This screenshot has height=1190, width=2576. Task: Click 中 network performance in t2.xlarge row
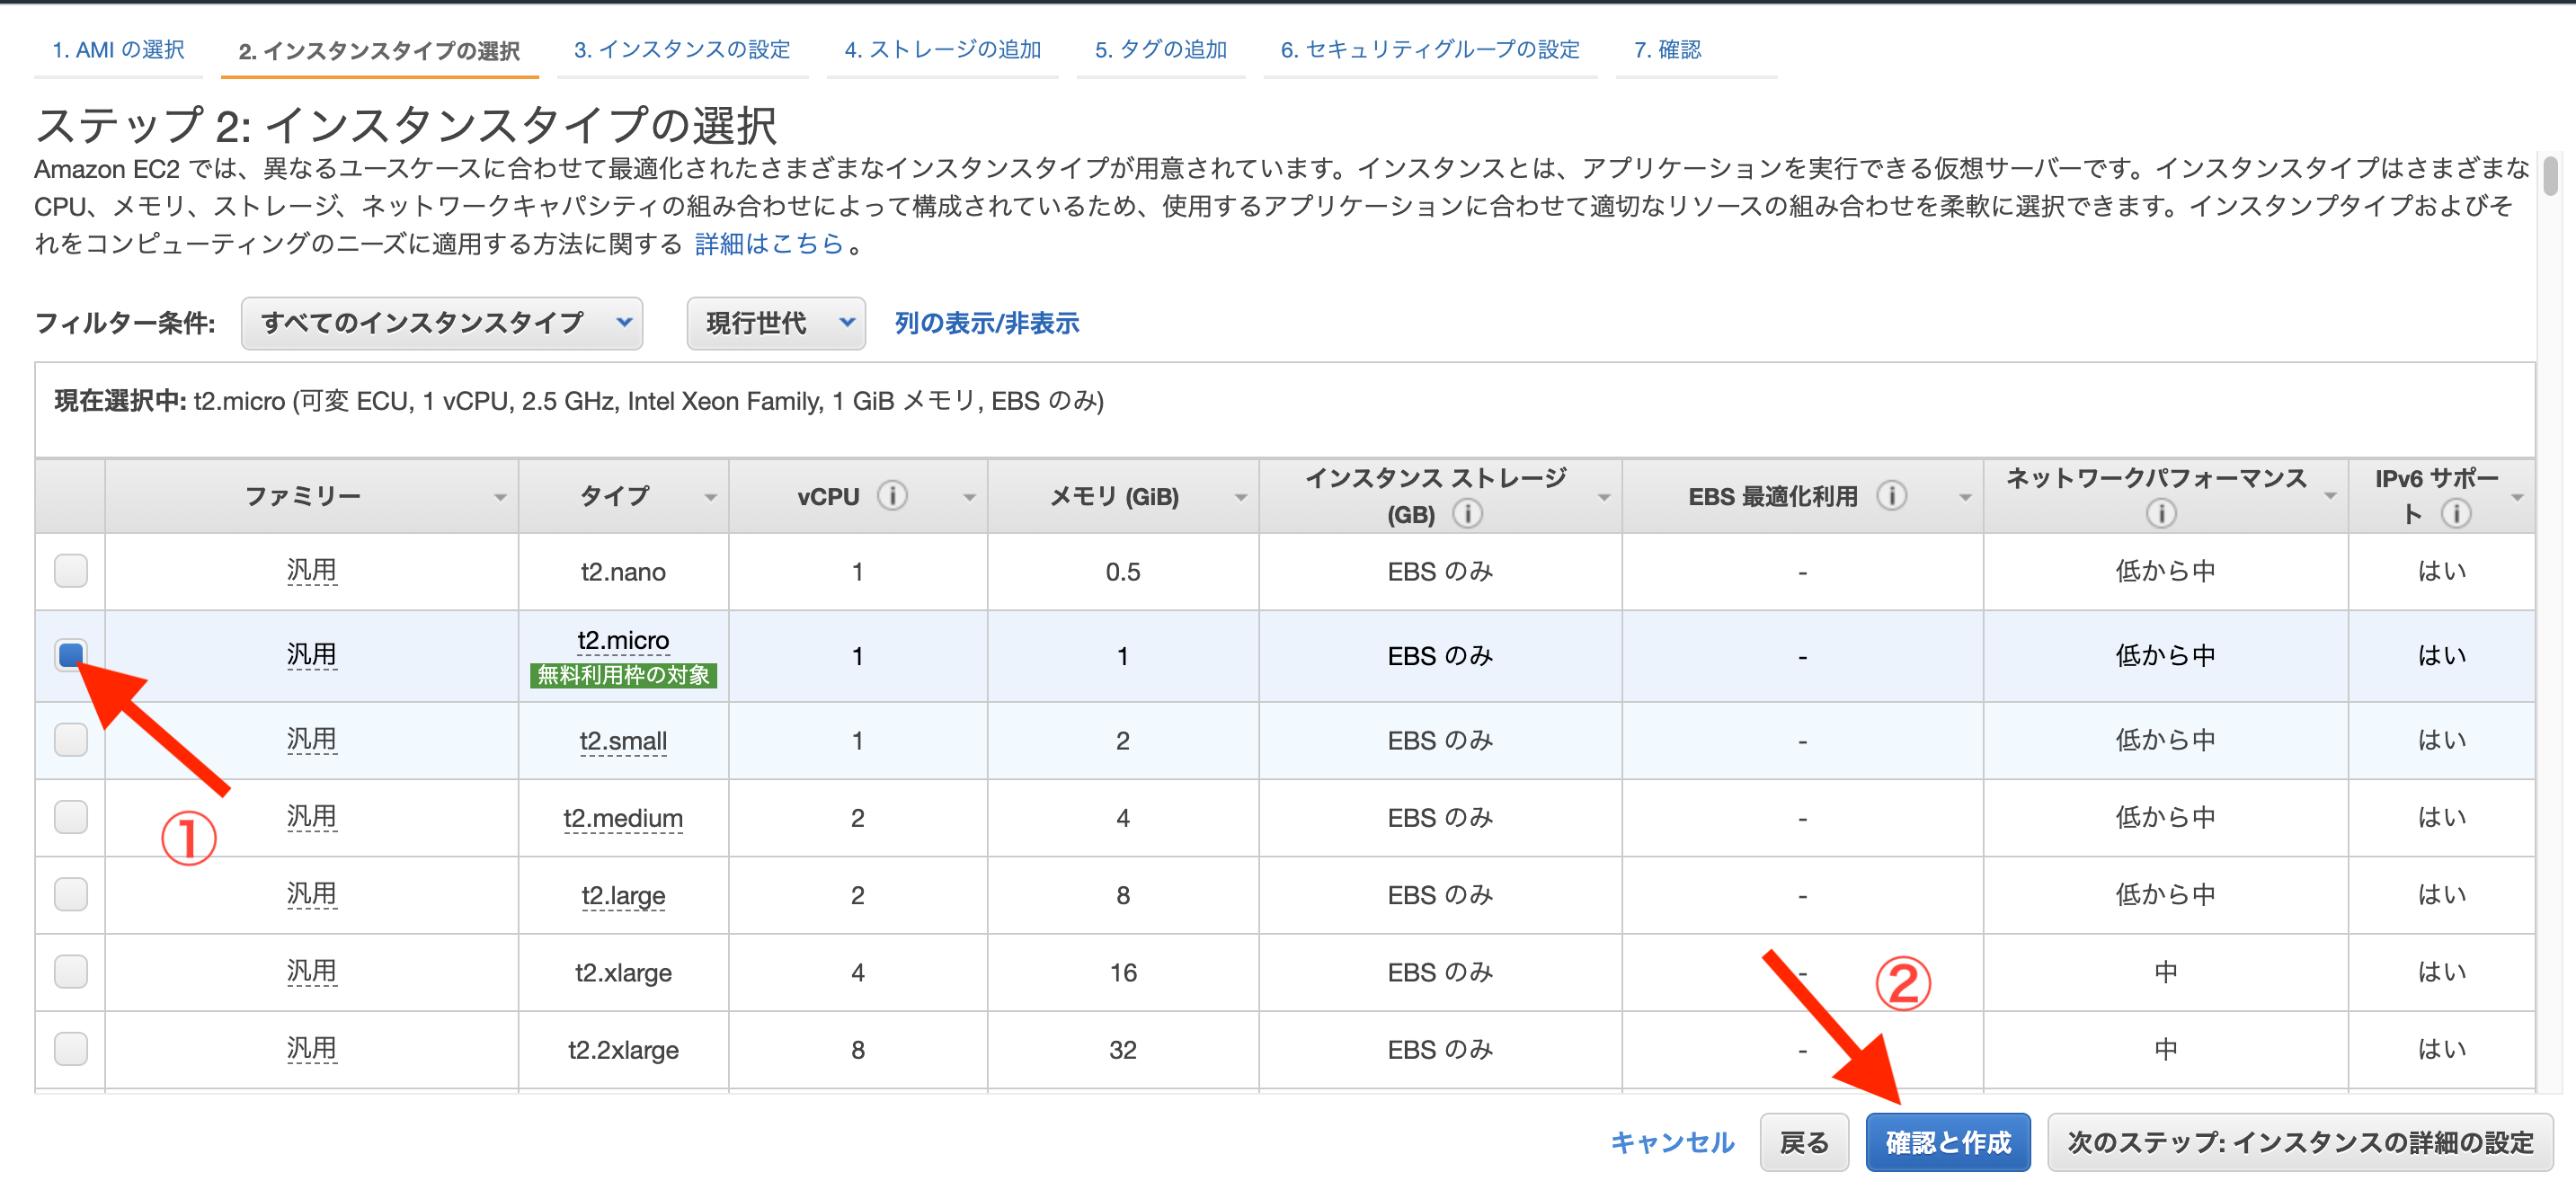[2165, 972]
